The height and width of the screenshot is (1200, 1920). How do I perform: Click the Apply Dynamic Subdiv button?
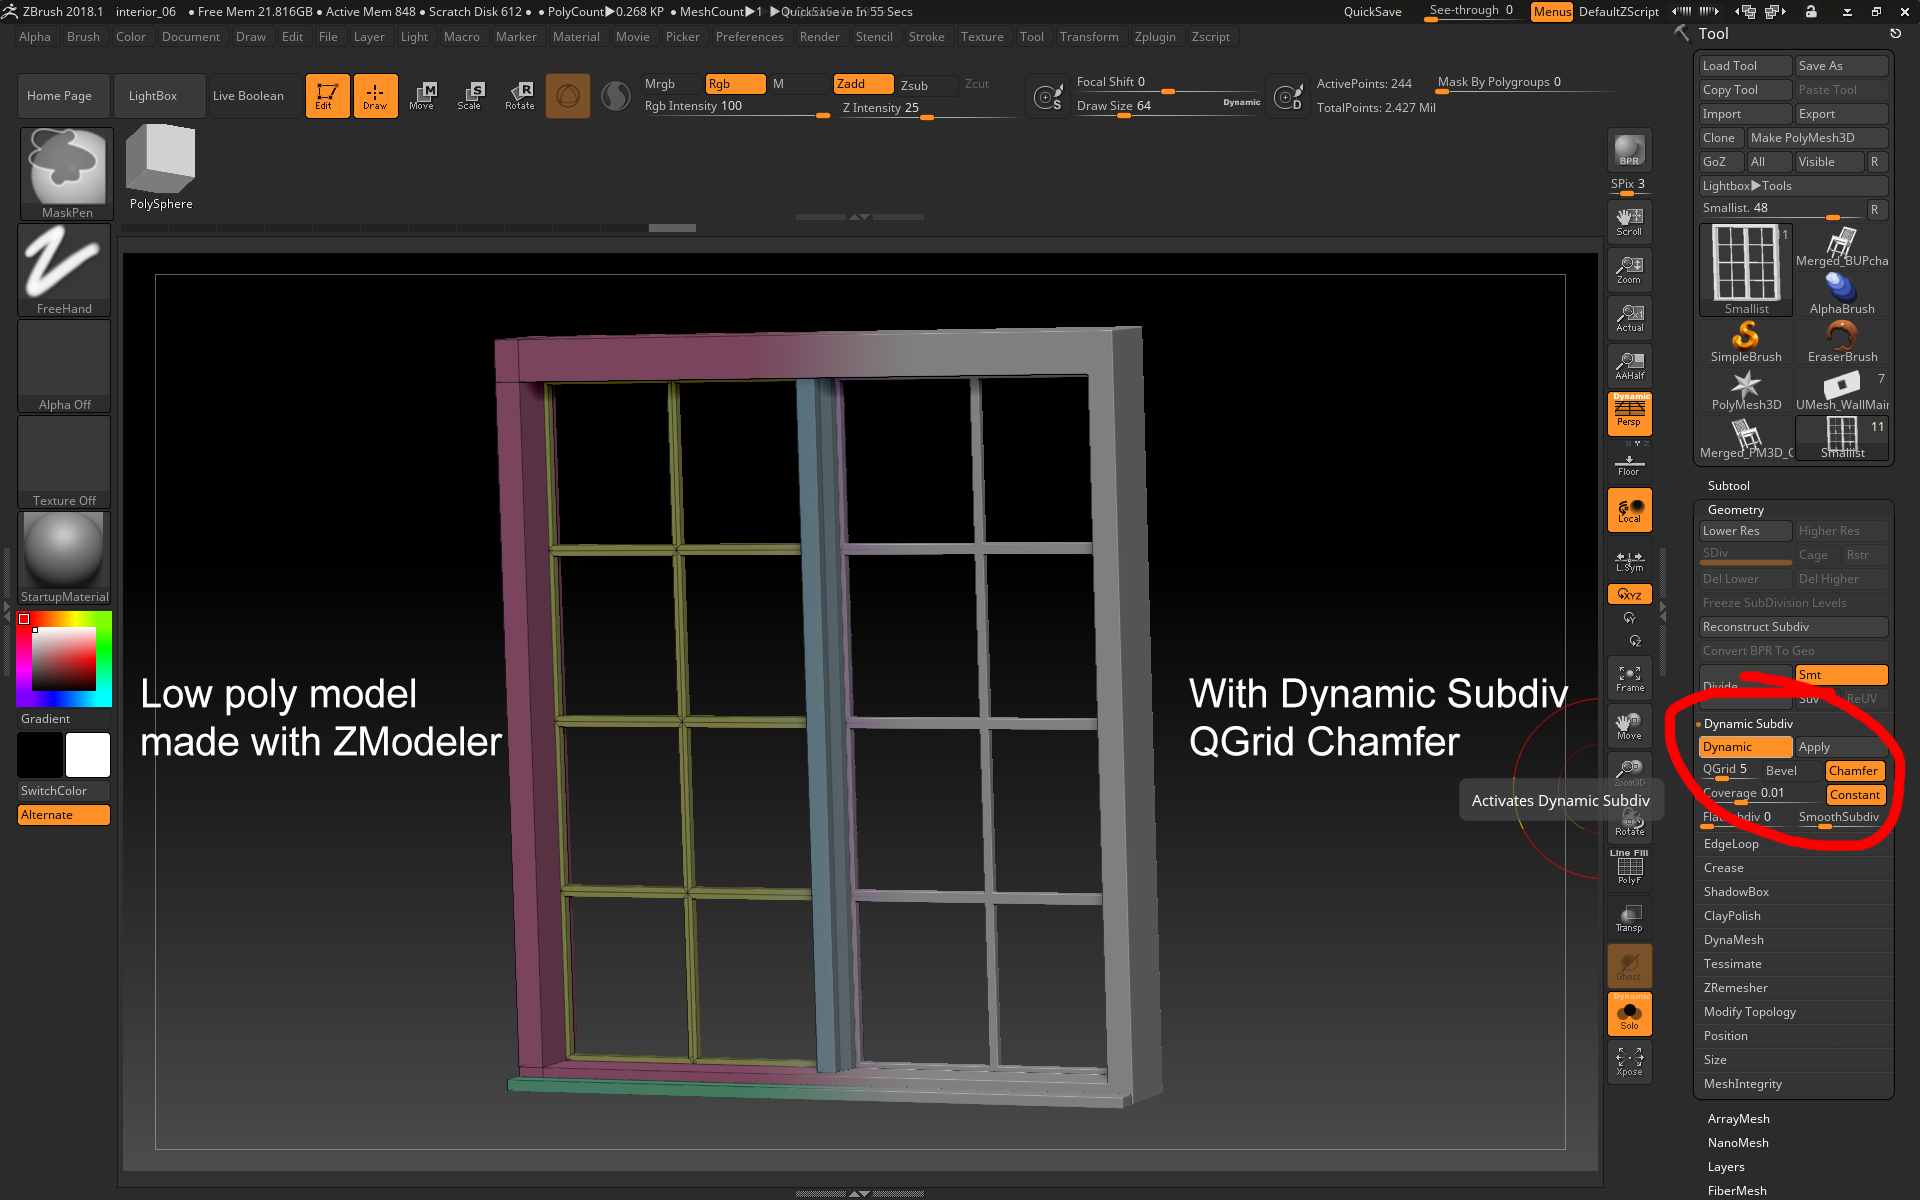1815,747
